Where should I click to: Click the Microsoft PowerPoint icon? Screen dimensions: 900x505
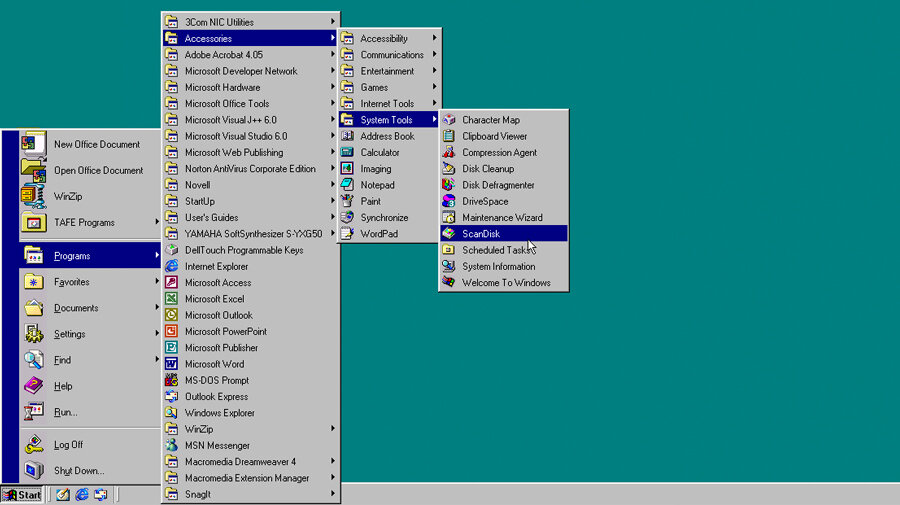coord(171,331)
